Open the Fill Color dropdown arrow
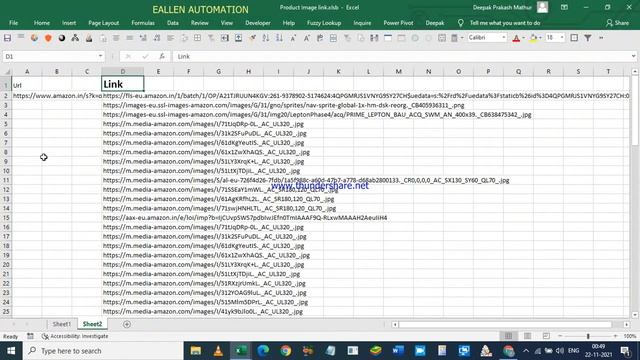The width and height of the screenshot is (640, 360). tap(540, 38)
